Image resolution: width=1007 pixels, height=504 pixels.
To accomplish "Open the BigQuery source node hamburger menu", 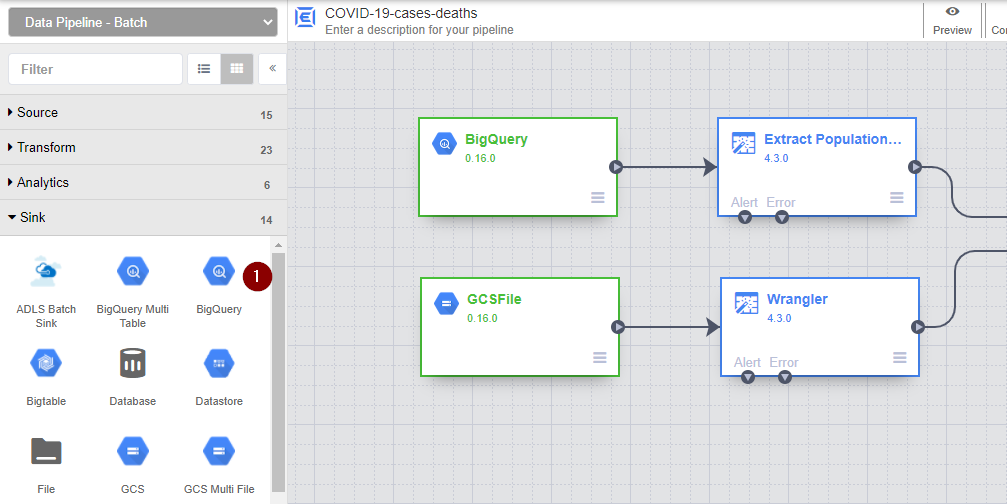I will [x=598, y=198].
